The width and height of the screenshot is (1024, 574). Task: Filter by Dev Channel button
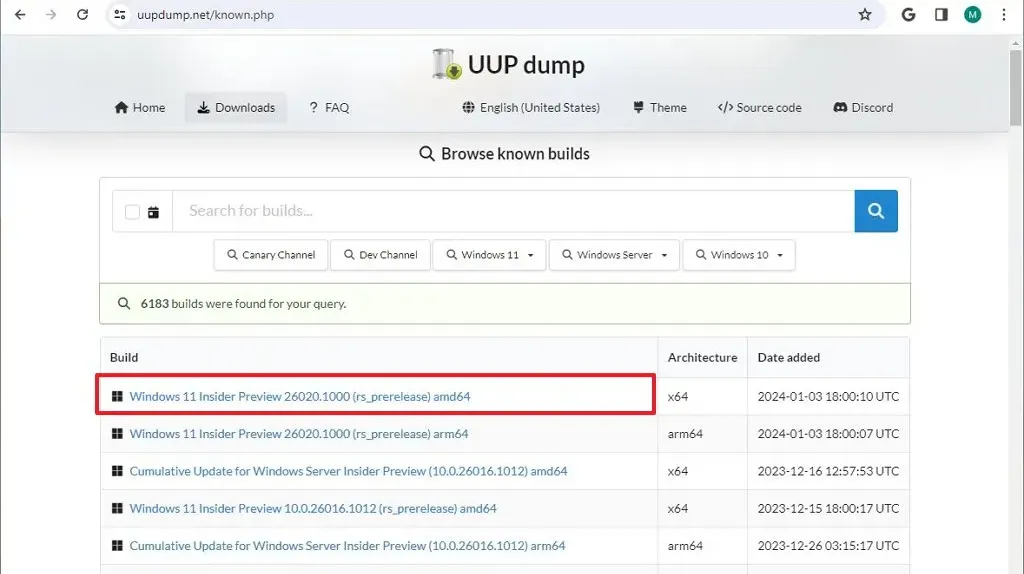[x=380, y=255]
